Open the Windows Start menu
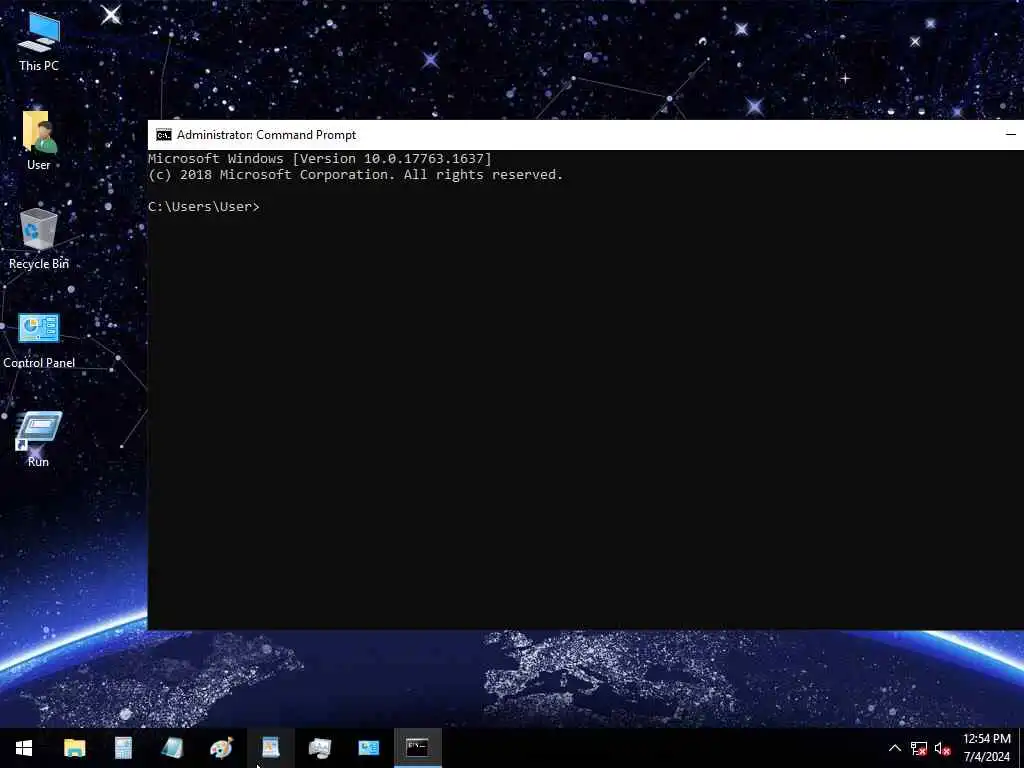Image resolution: width=1024 pixels, height=768 pixels. tap(24, 748)
